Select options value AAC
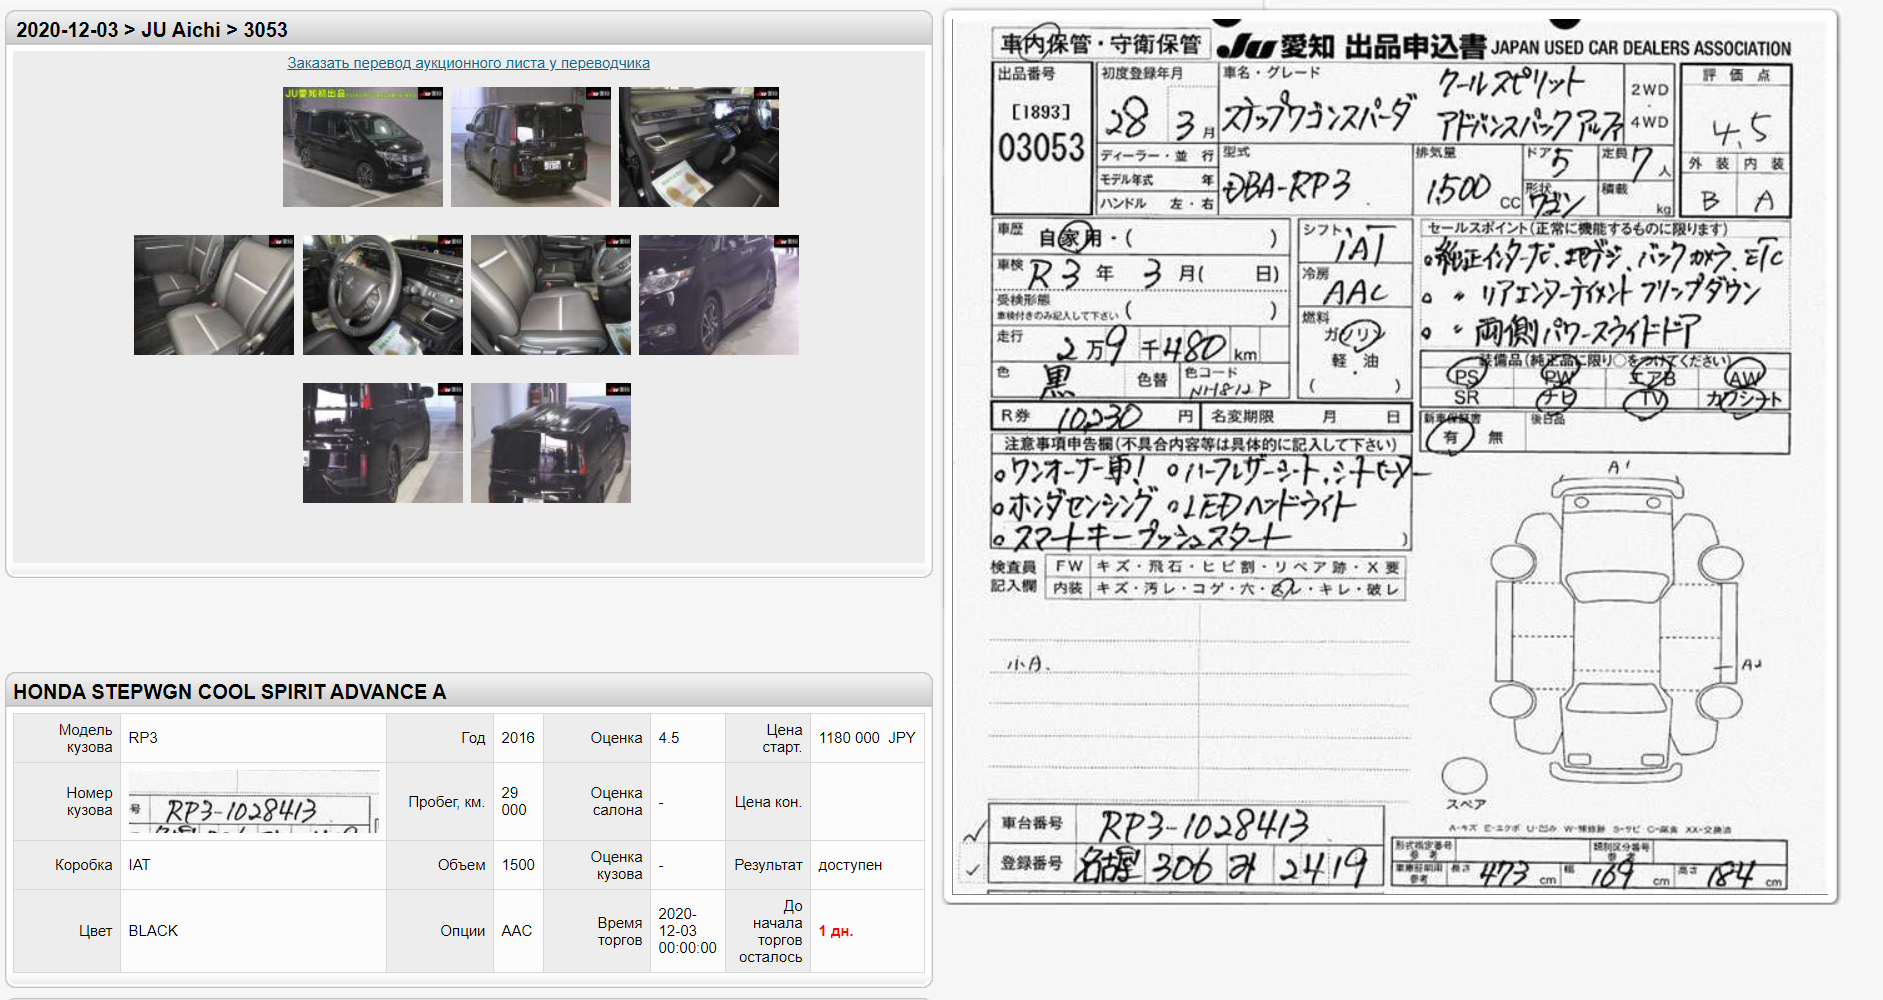Screen dimensions: 1883x1000 click(516, 931)
